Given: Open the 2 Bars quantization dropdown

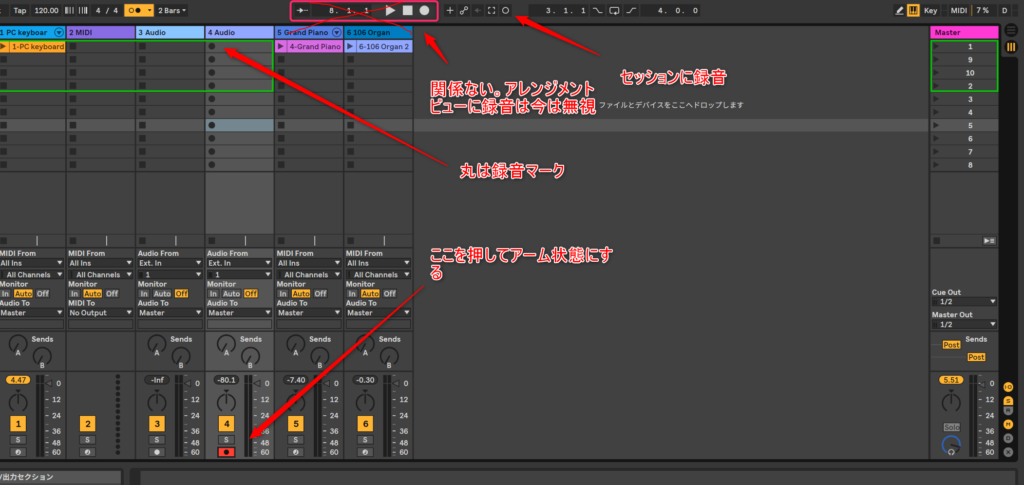Looking at the screenshot, I should point(172,10).
